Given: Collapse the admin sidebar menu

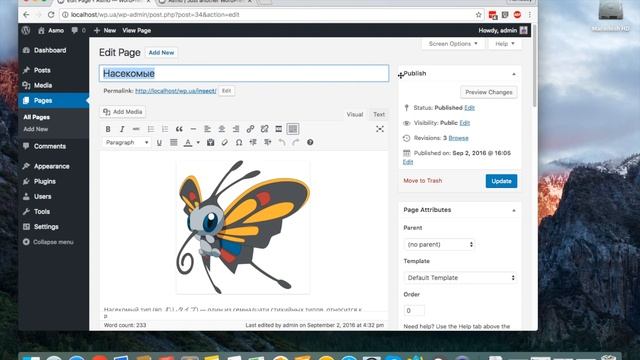Looking at the screenshot, I should 49,242.
